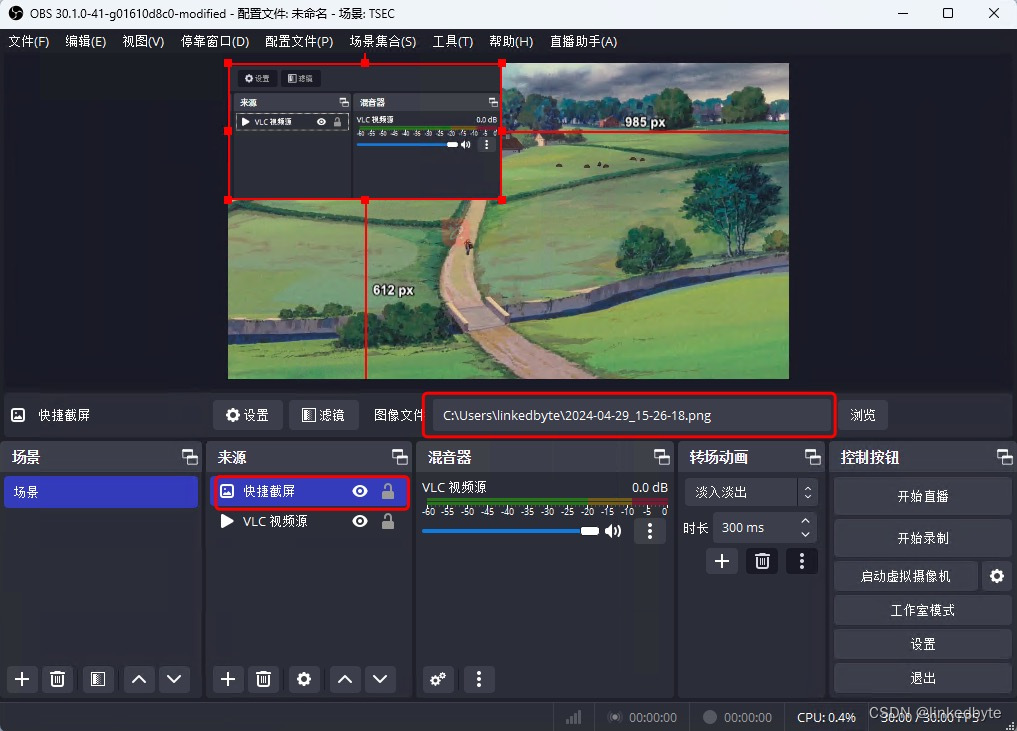Screen dimensions: 1017x731
Task: Toggle visibility of 快捷截屏 source
Action: (x=360, y=491)
